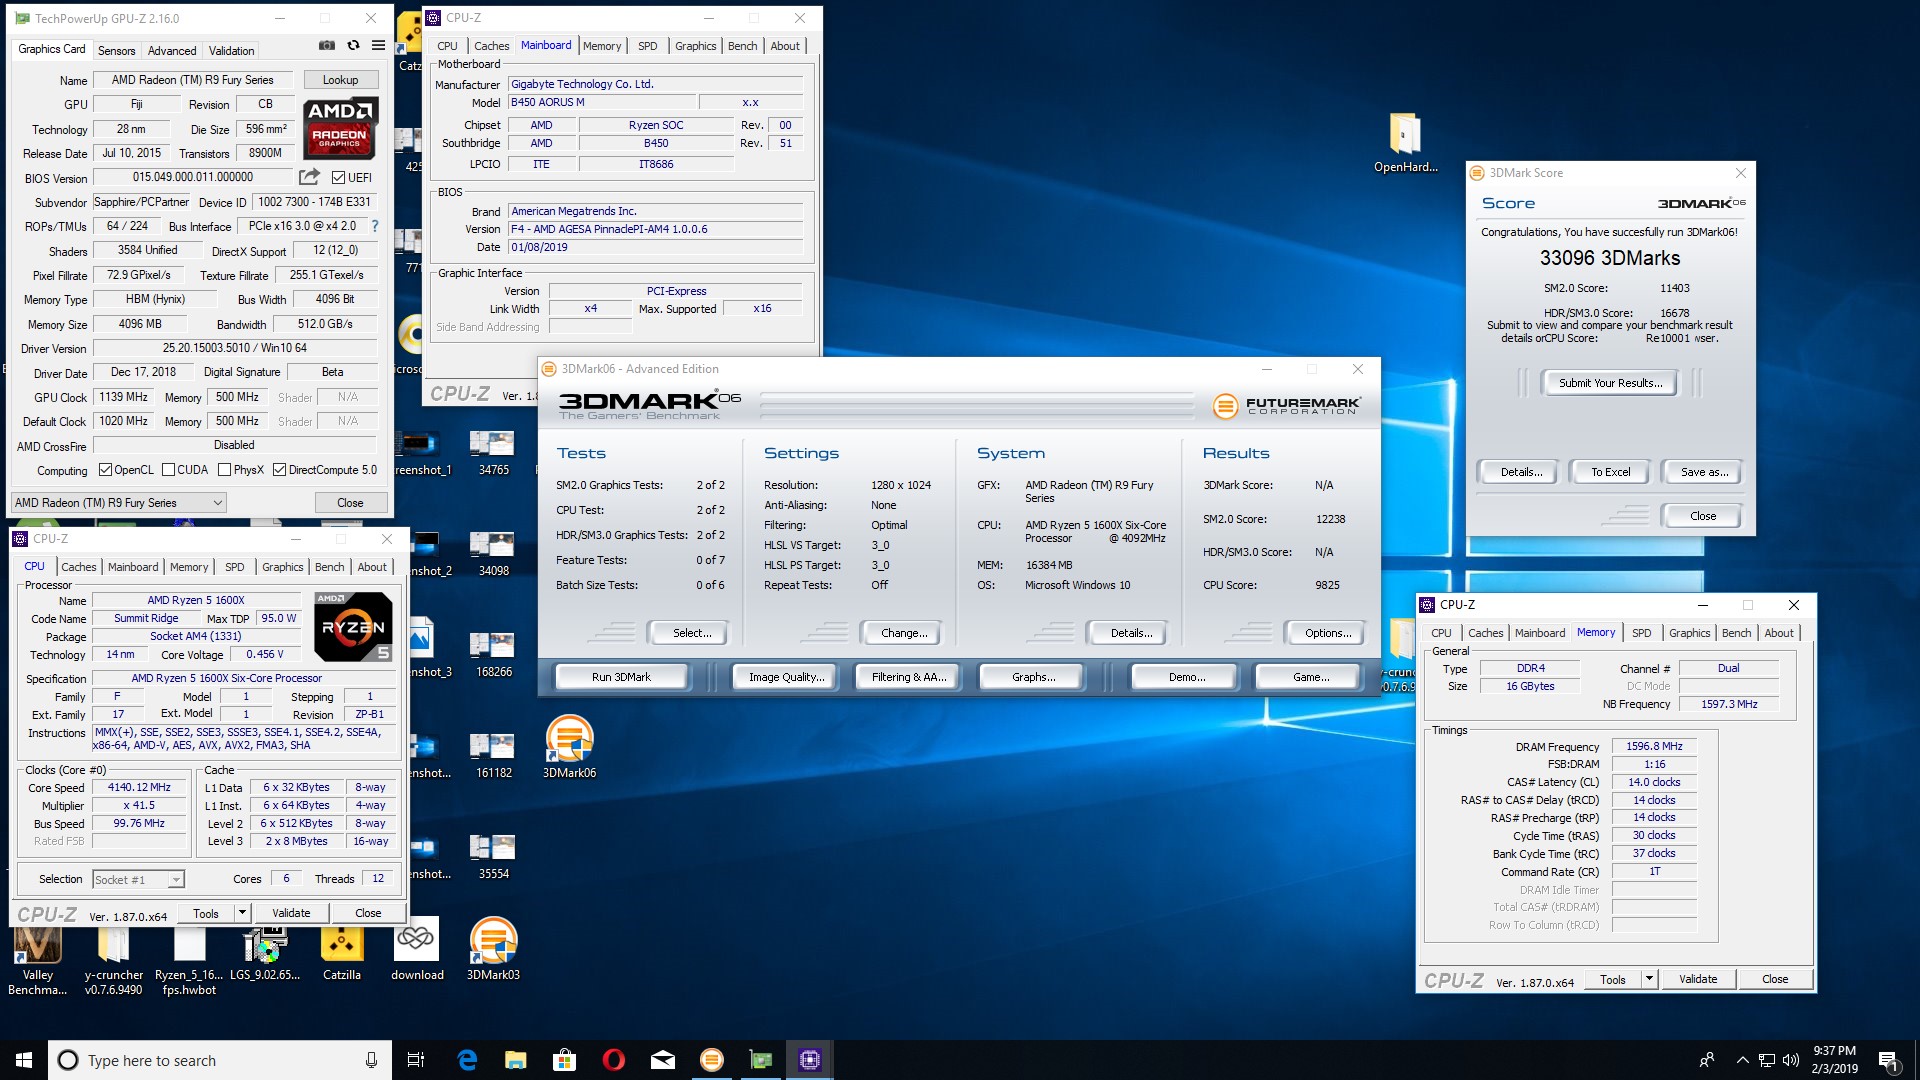
Task: Click the Change... settings button in 3DMark06
Action: tap(904, 633)
